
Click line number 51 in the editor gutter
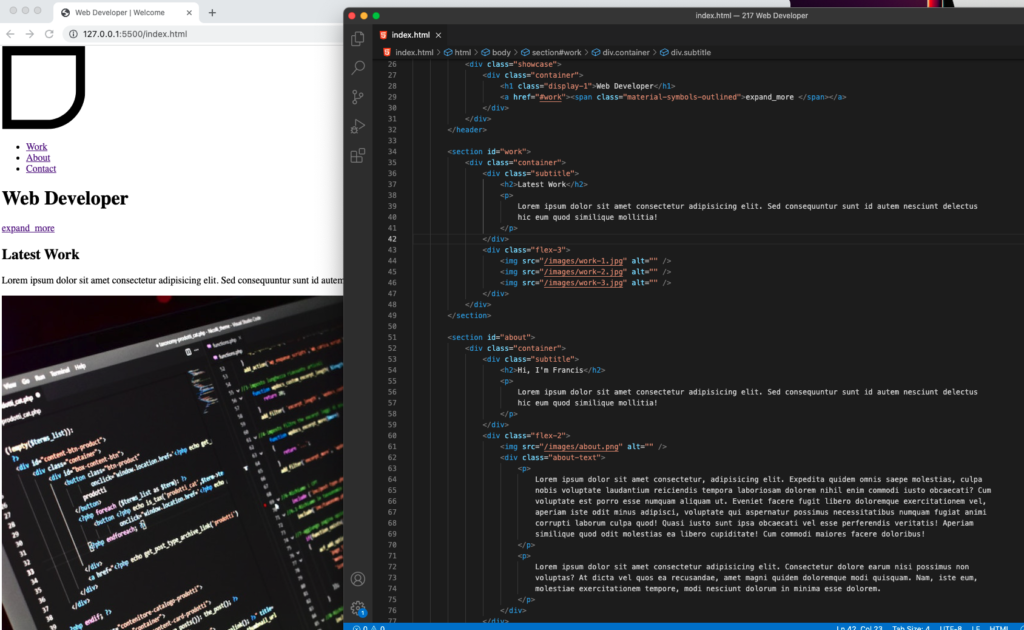coord(392,338)
